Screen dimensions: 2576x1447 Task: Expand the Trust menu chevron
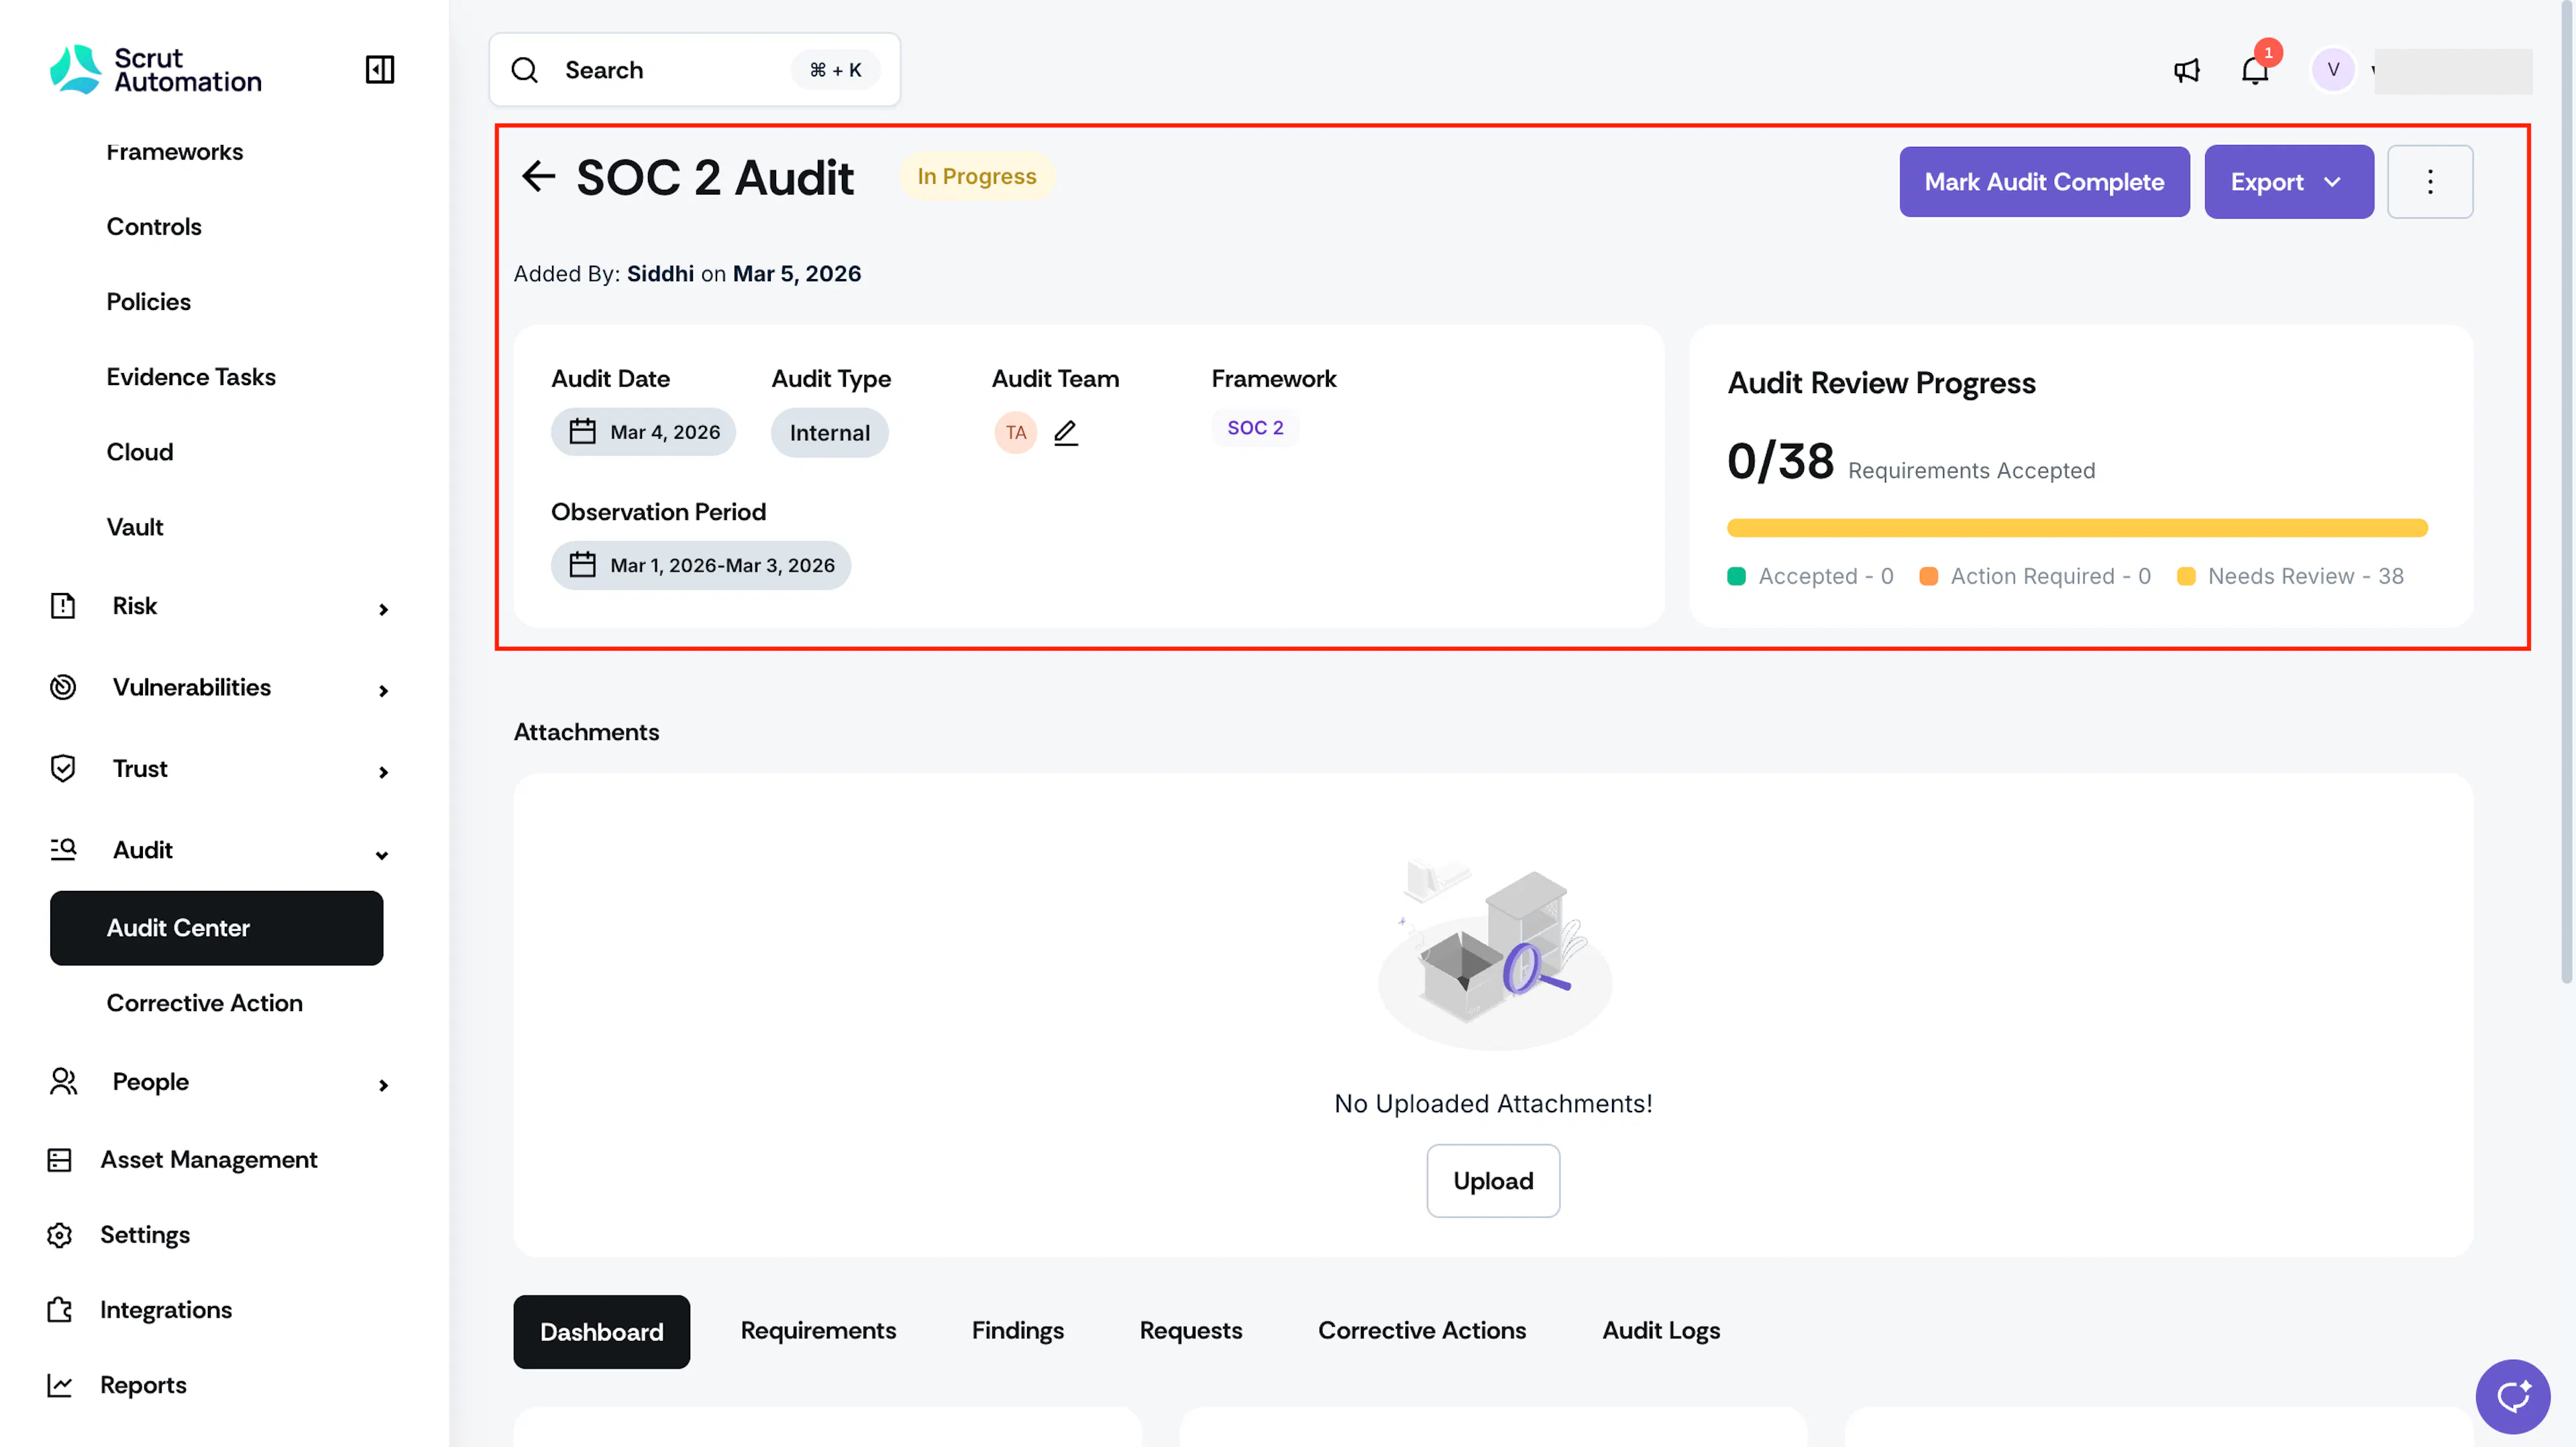(383, 772)
